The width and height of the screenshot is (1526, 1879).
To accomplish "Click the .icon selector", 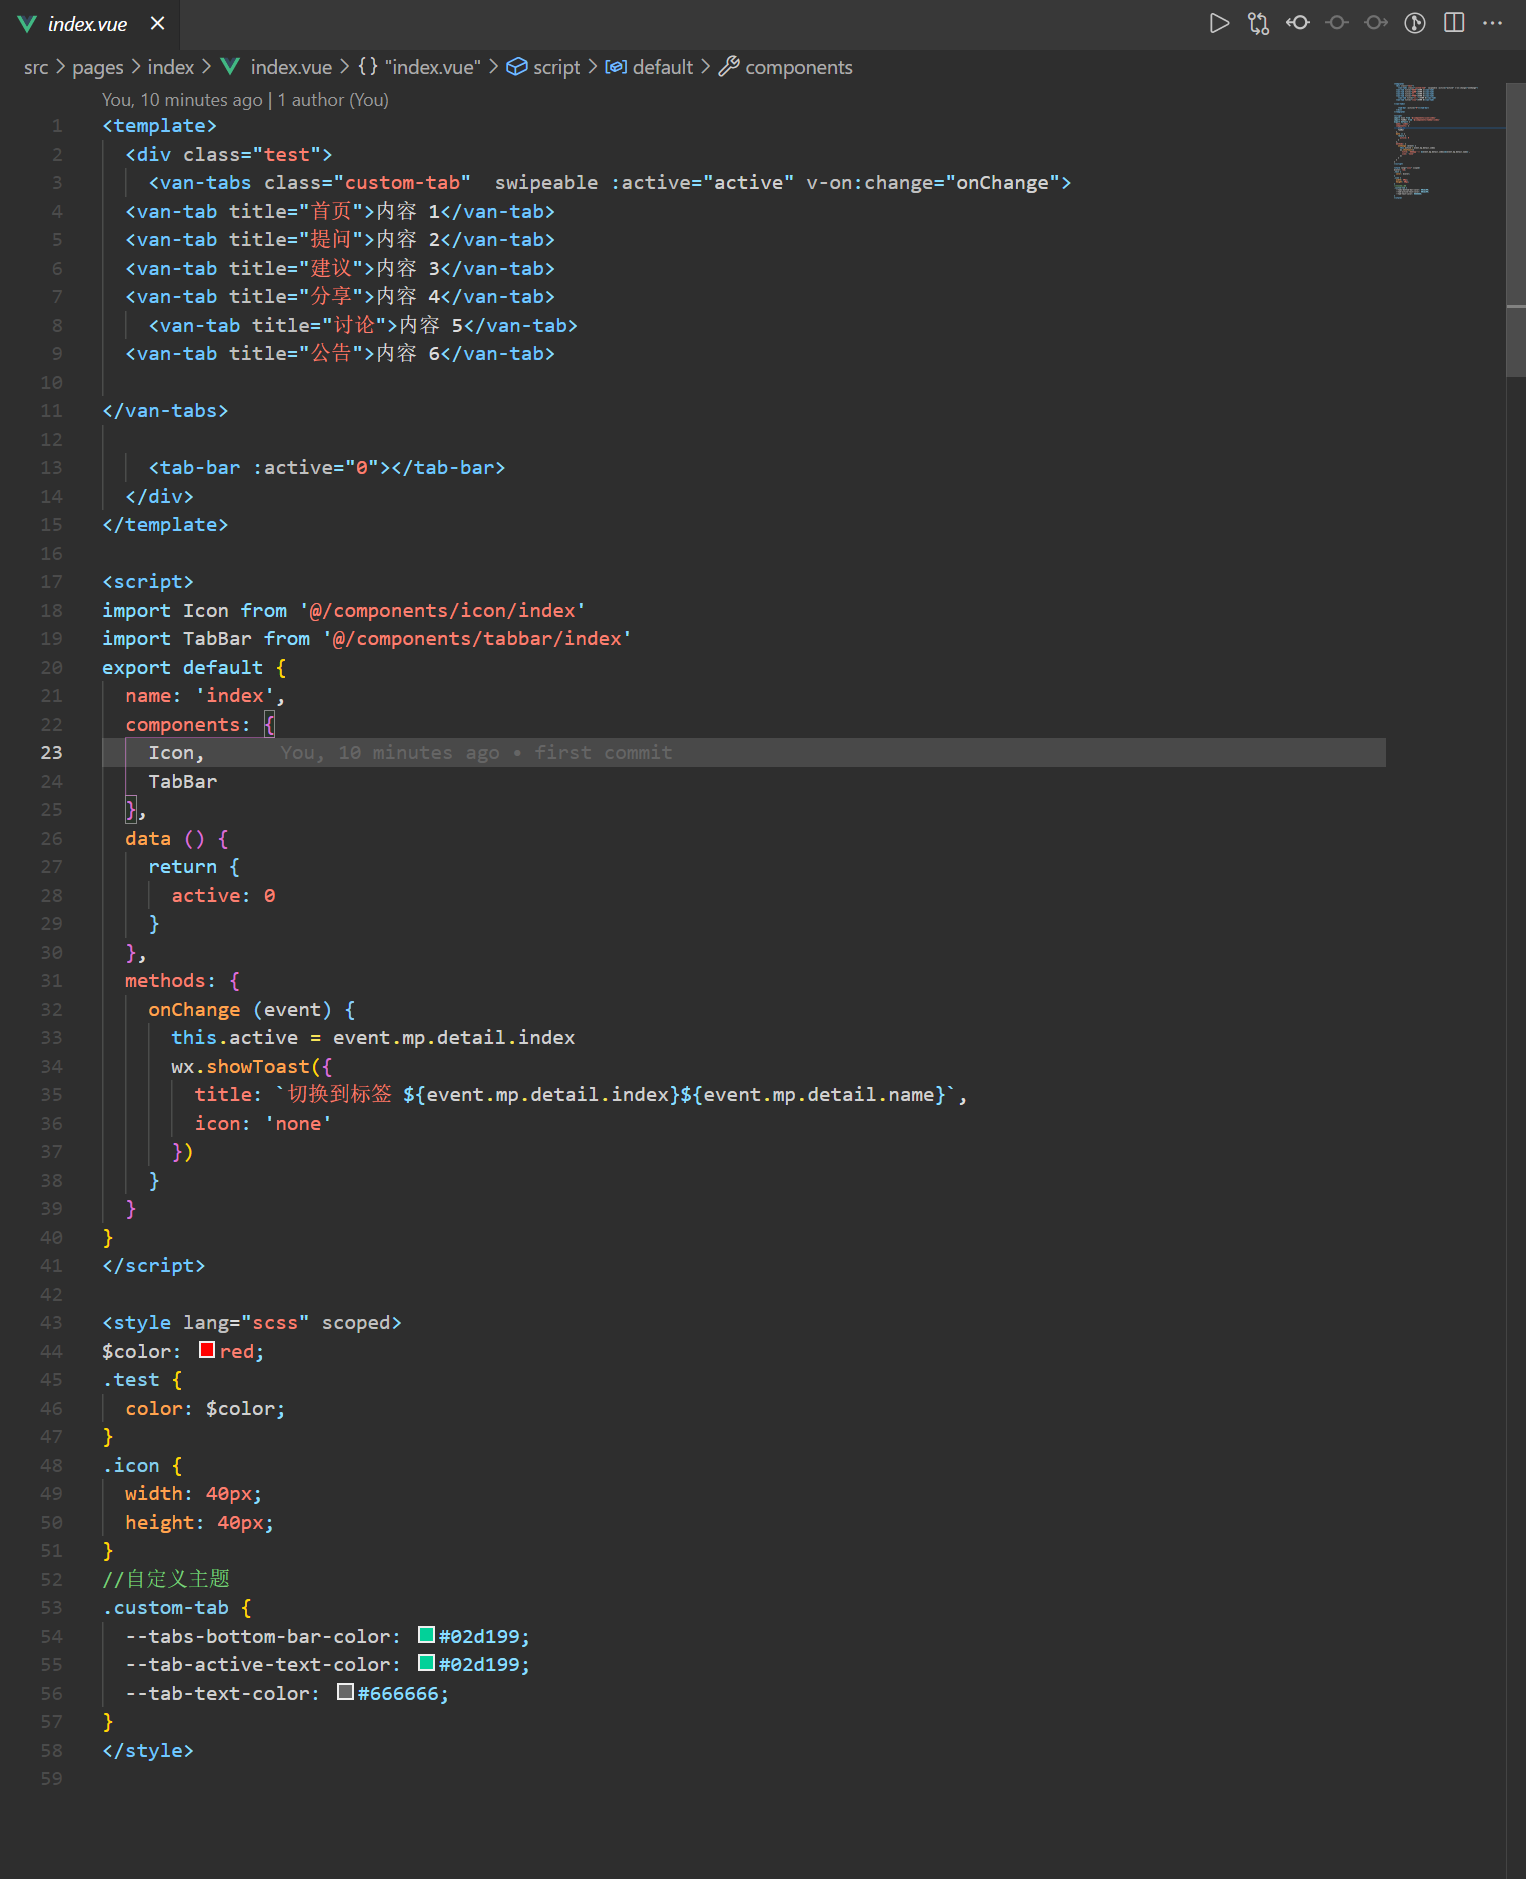I will point(130,1466).
